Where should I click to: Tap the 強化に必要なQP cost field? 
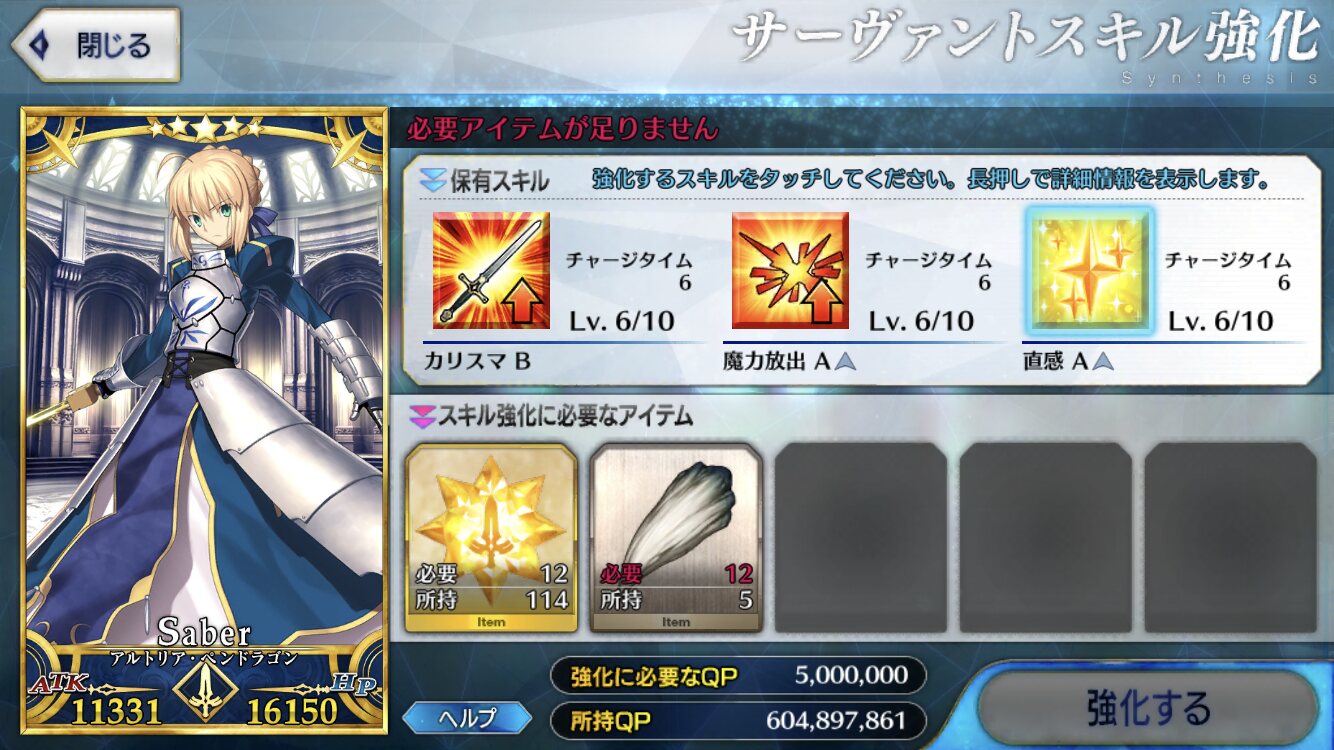(739, 676)
